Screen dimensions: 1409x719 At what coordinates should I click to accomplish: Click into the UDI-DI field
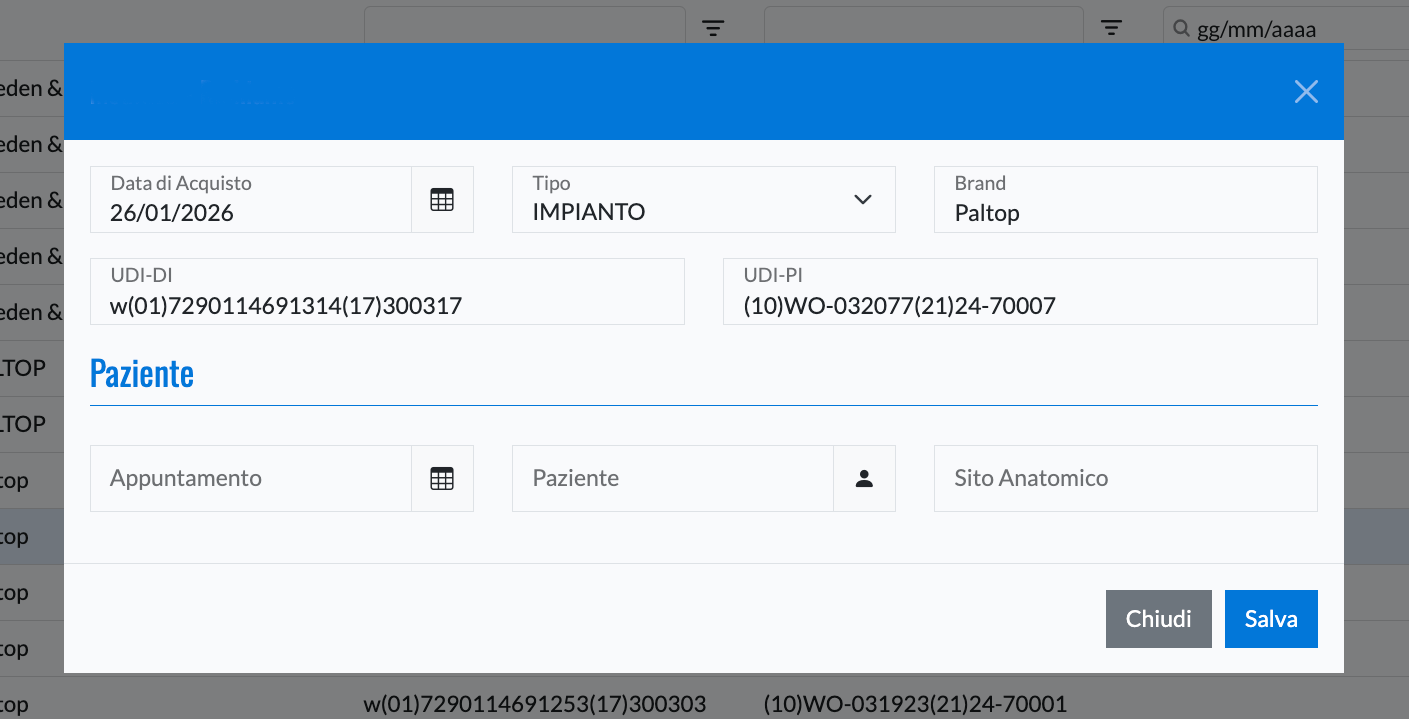[387, 291]
